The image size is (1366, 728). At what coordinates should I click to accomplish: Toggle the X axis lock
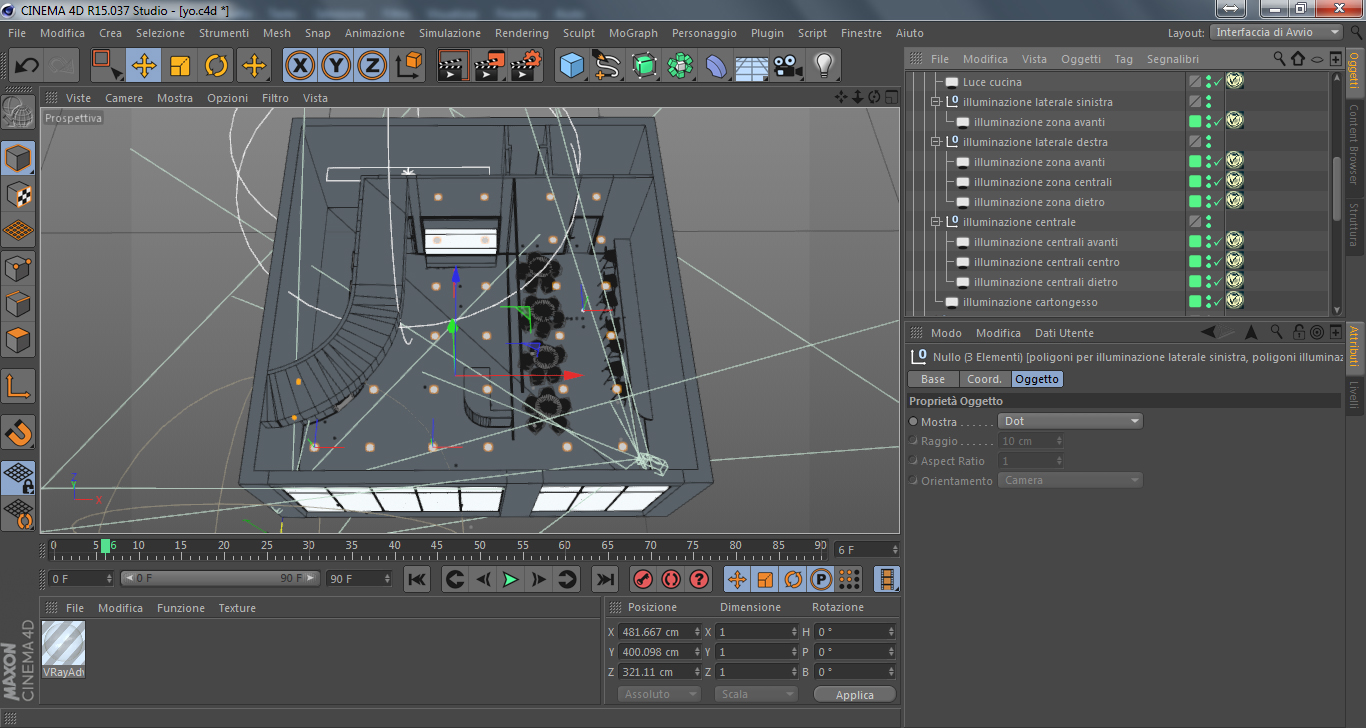(300, 66)
